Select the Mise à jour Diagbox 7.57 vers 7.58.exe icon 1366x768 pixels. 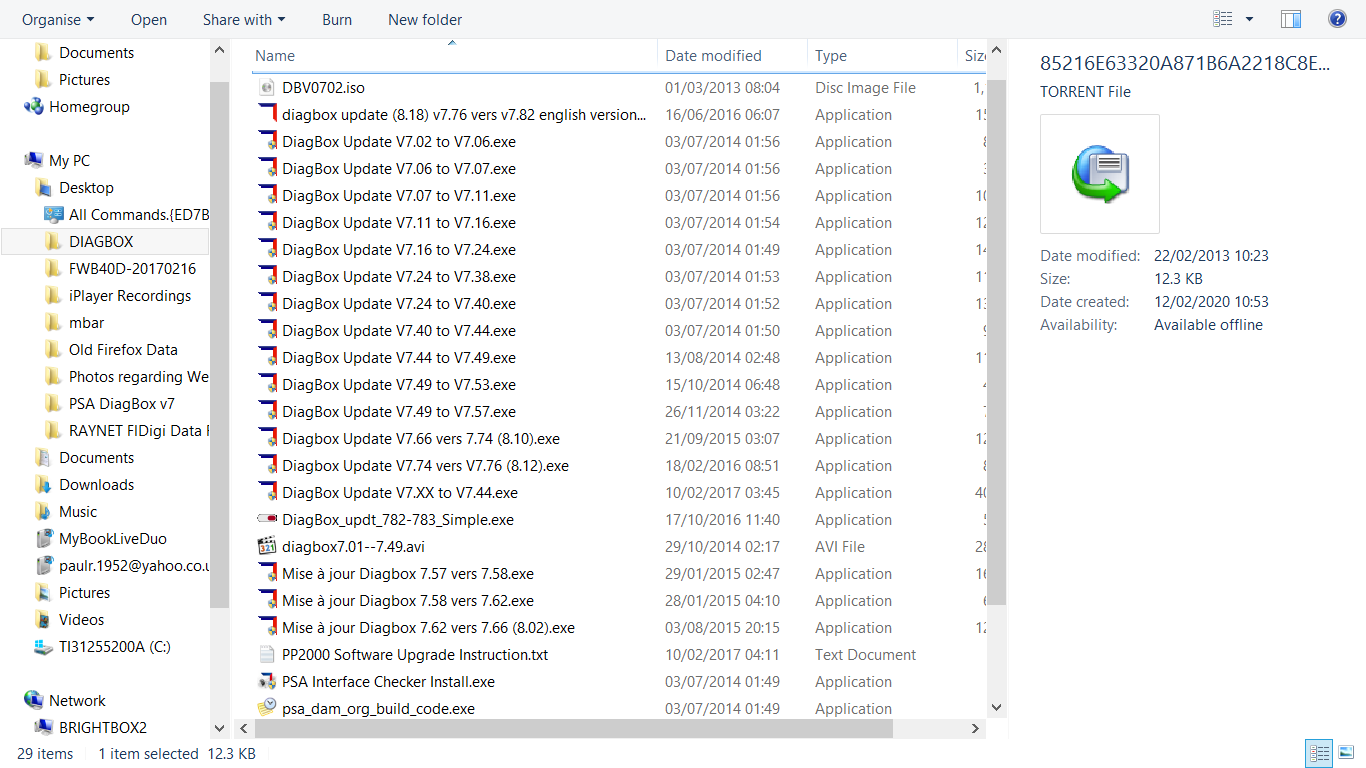(x=267, y=574)
